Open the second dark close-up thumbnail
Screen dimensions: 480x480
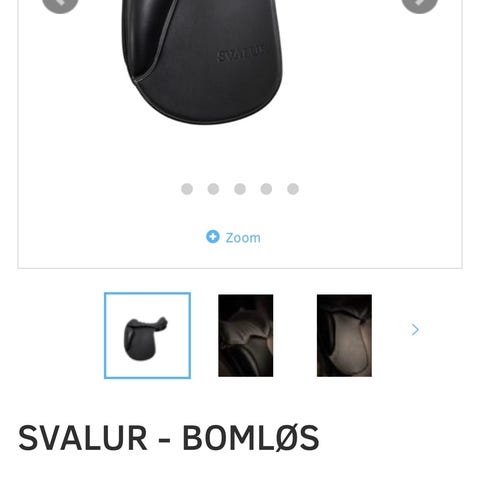pyautogui.click(x=246, y=336)
